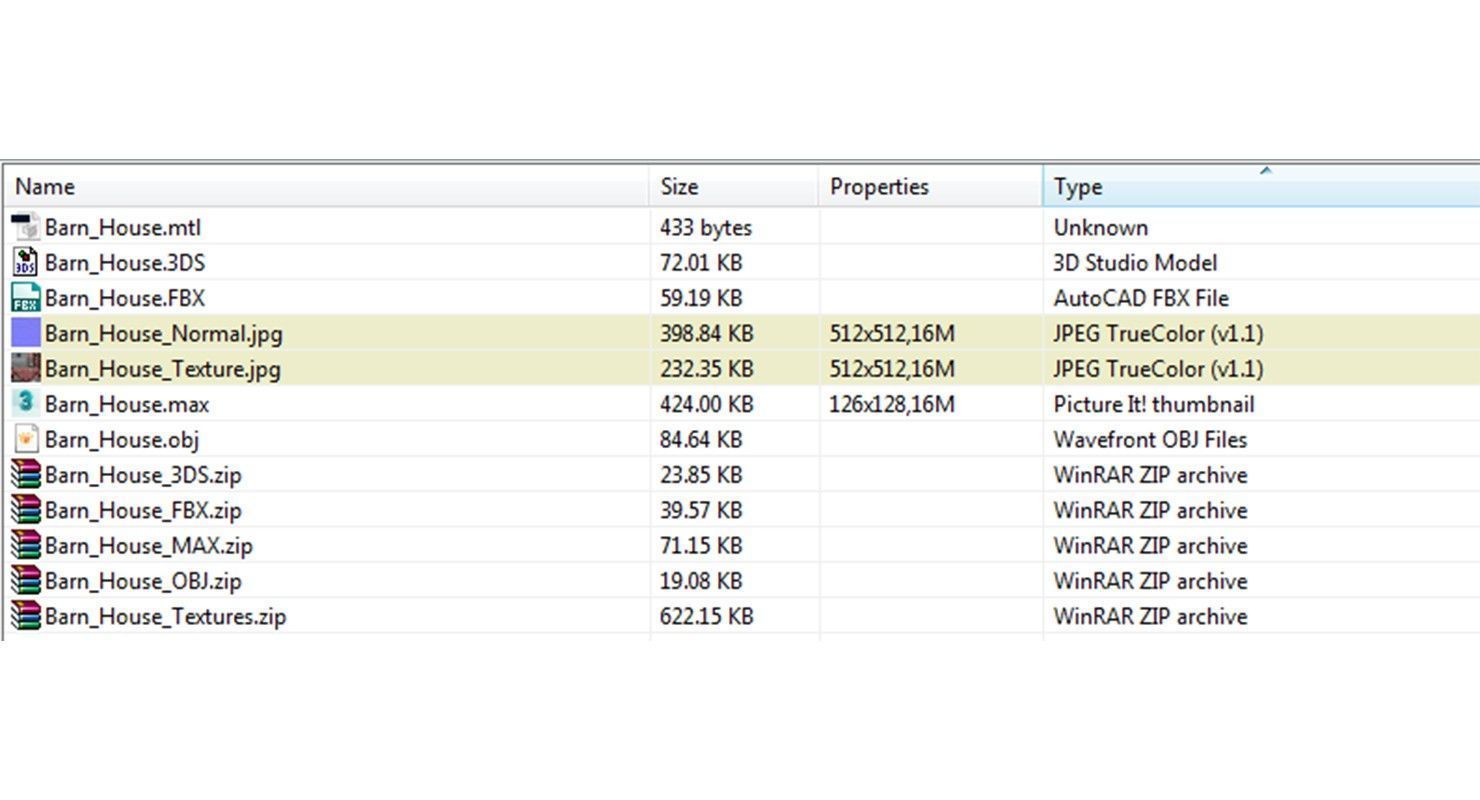Click the Barn_House_OBJ.zip archive icon

(26, 581)
